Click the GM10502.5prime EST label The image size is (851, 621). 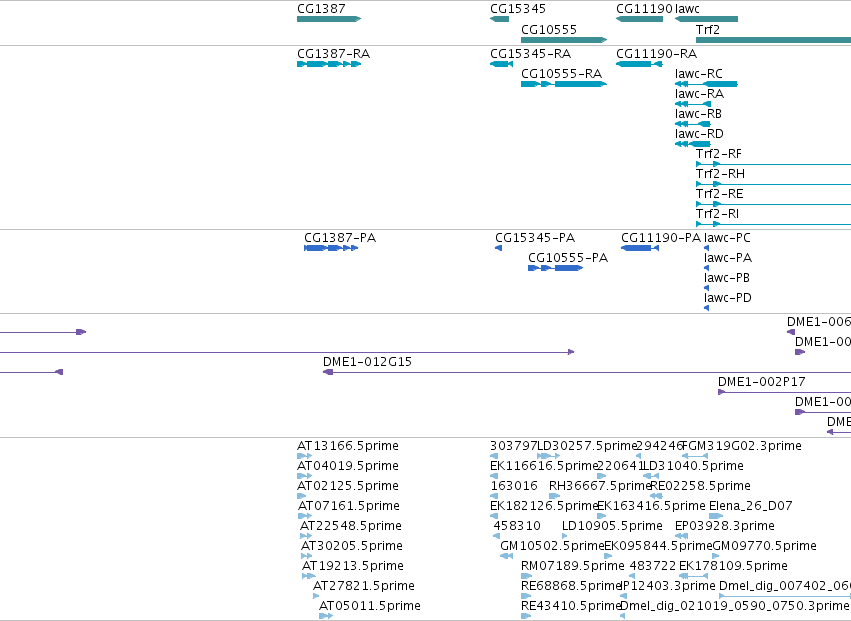pos(552,546)
